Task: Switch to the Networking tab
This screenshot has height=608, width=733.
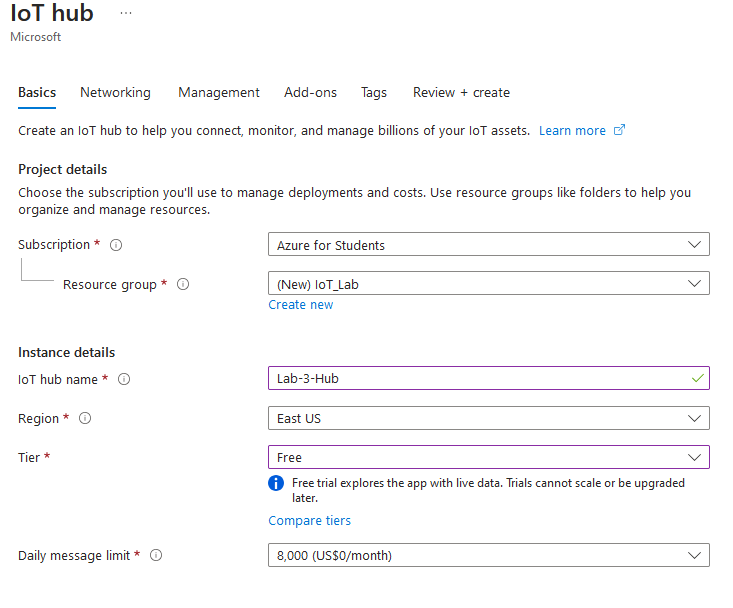Action: click(115, 92)
